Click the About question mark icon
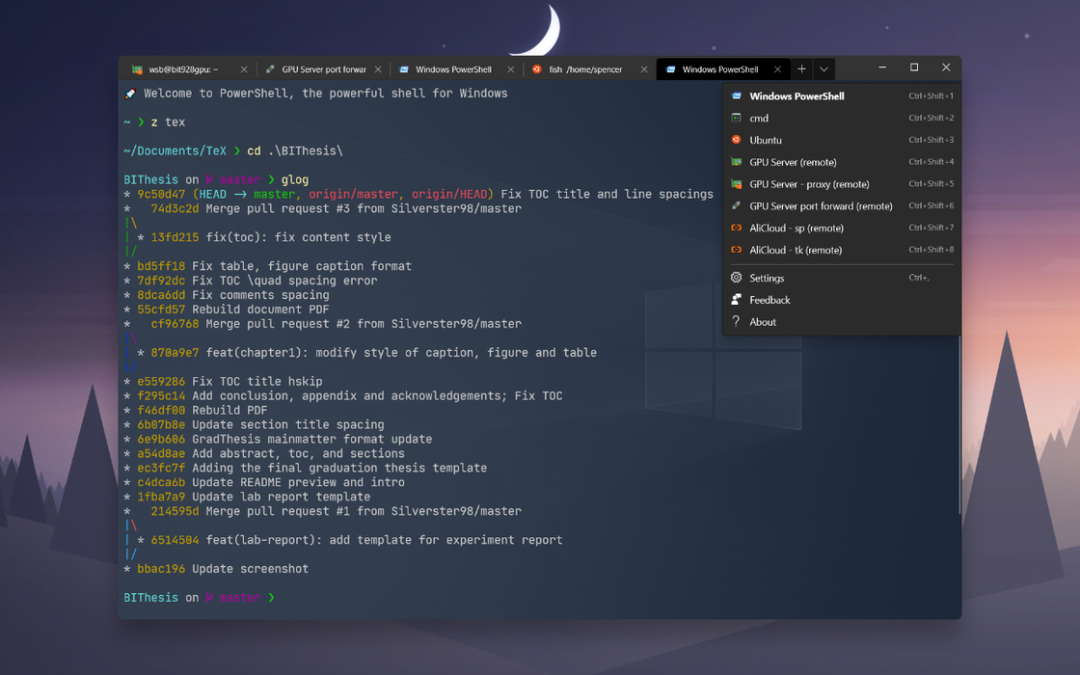Image resolution: width=1080 pixels, height=675 pixels. tap(737, 322)
